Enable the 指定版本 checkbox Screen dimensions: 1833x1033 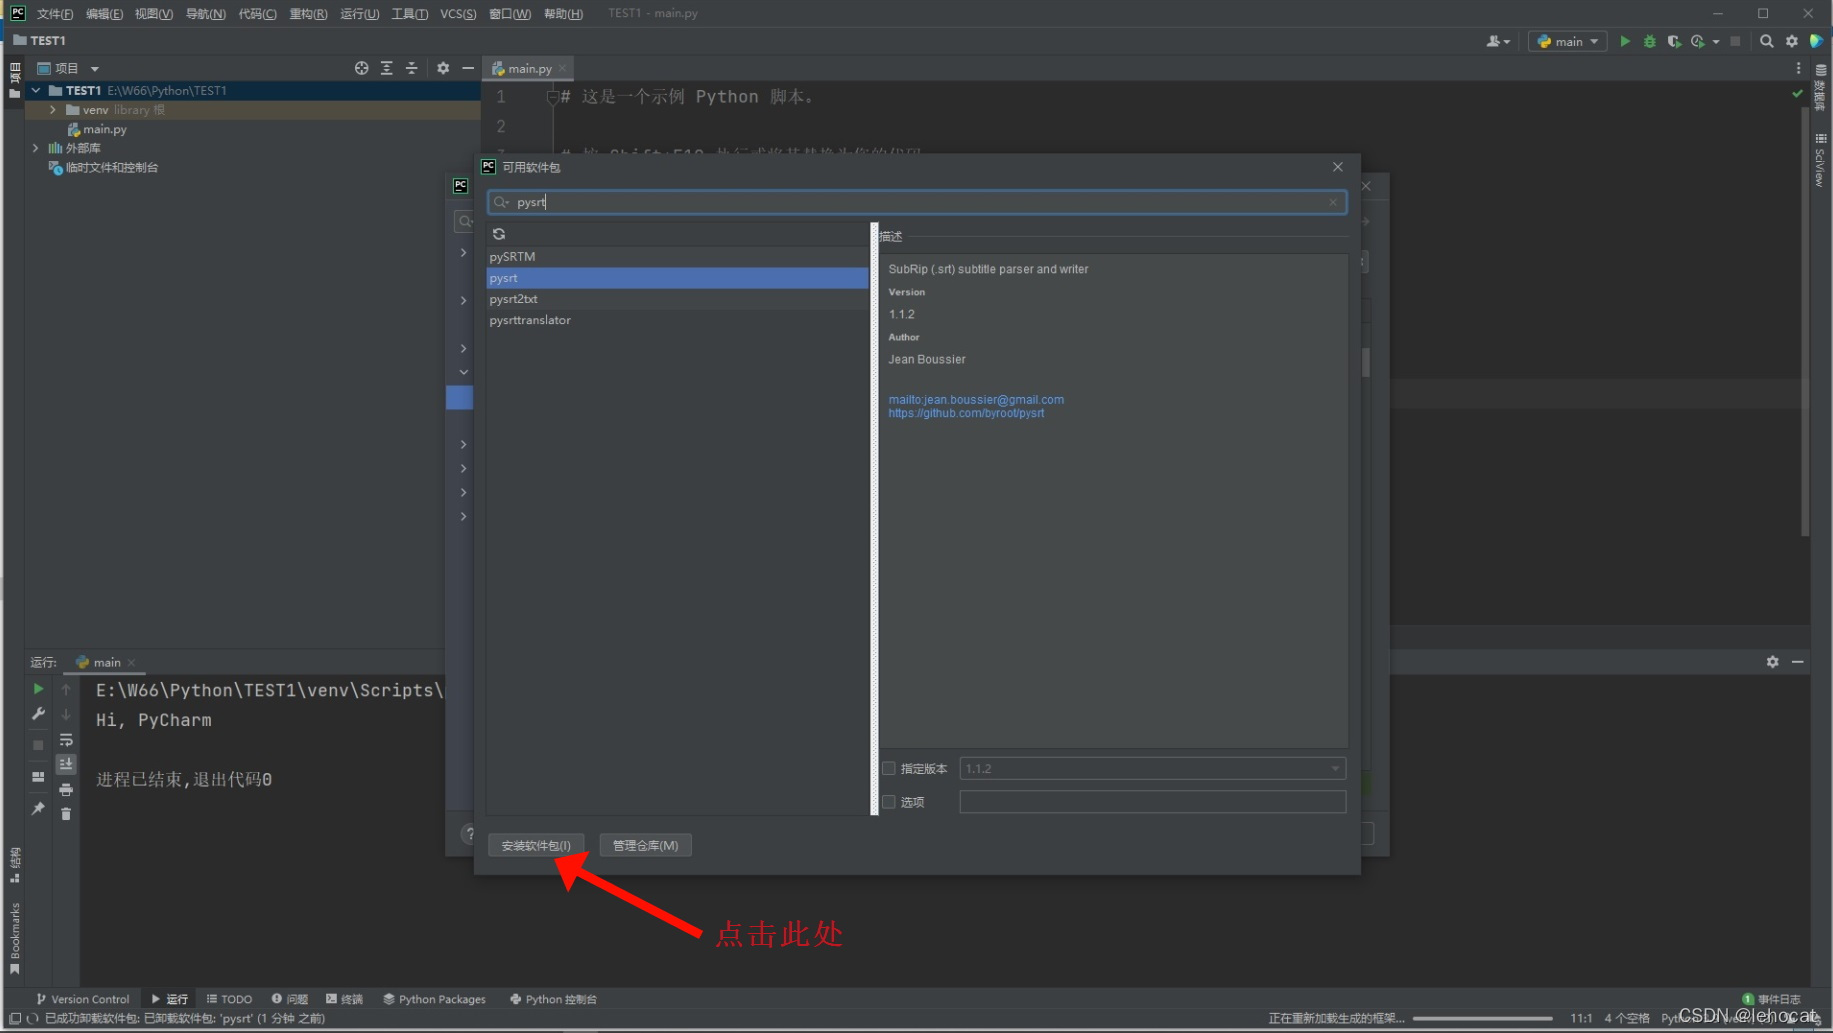pos(888,769)
